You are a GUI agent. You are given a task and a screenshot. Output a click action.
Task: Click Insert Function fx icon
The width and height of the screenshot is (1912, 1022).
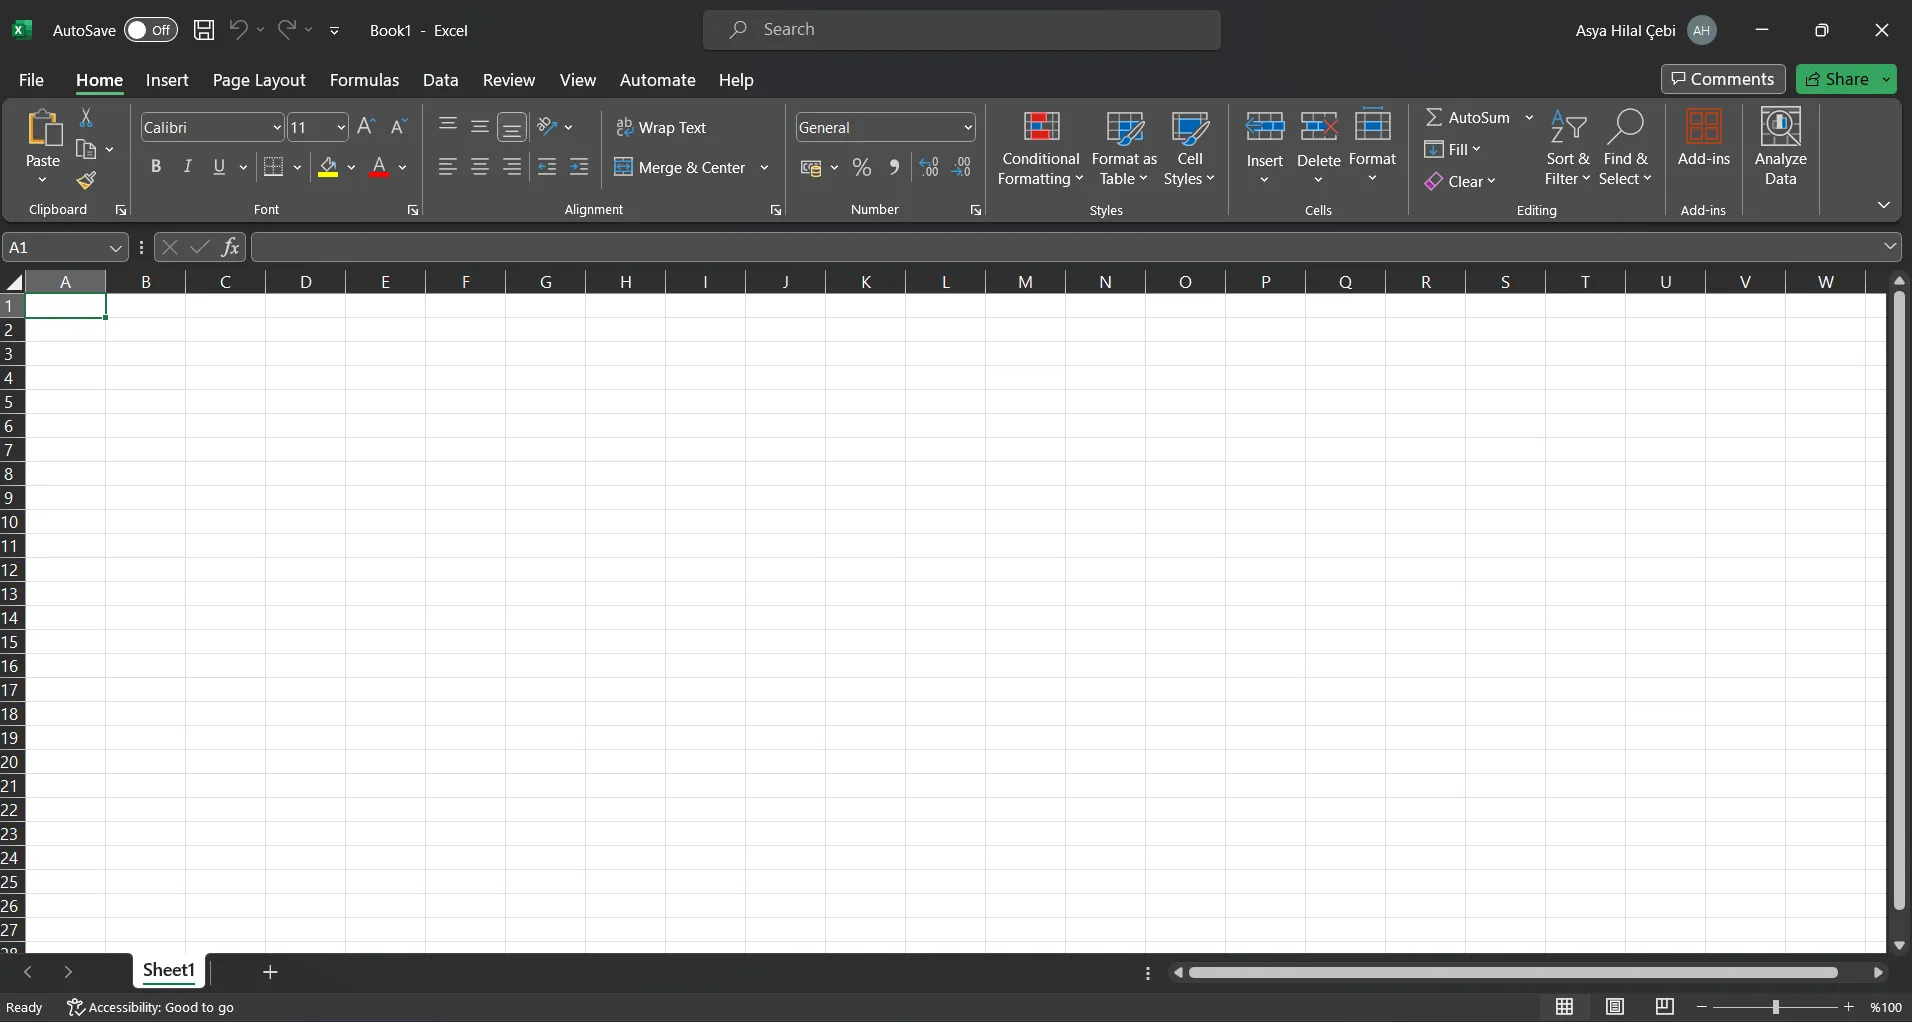230,247
